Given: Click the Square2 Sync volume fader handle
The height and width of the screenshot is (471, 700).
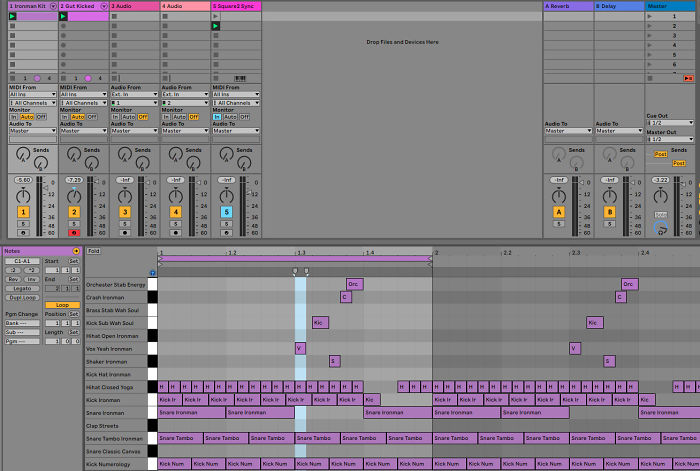Looking at the screenshot, I should (x=249, y=192).
